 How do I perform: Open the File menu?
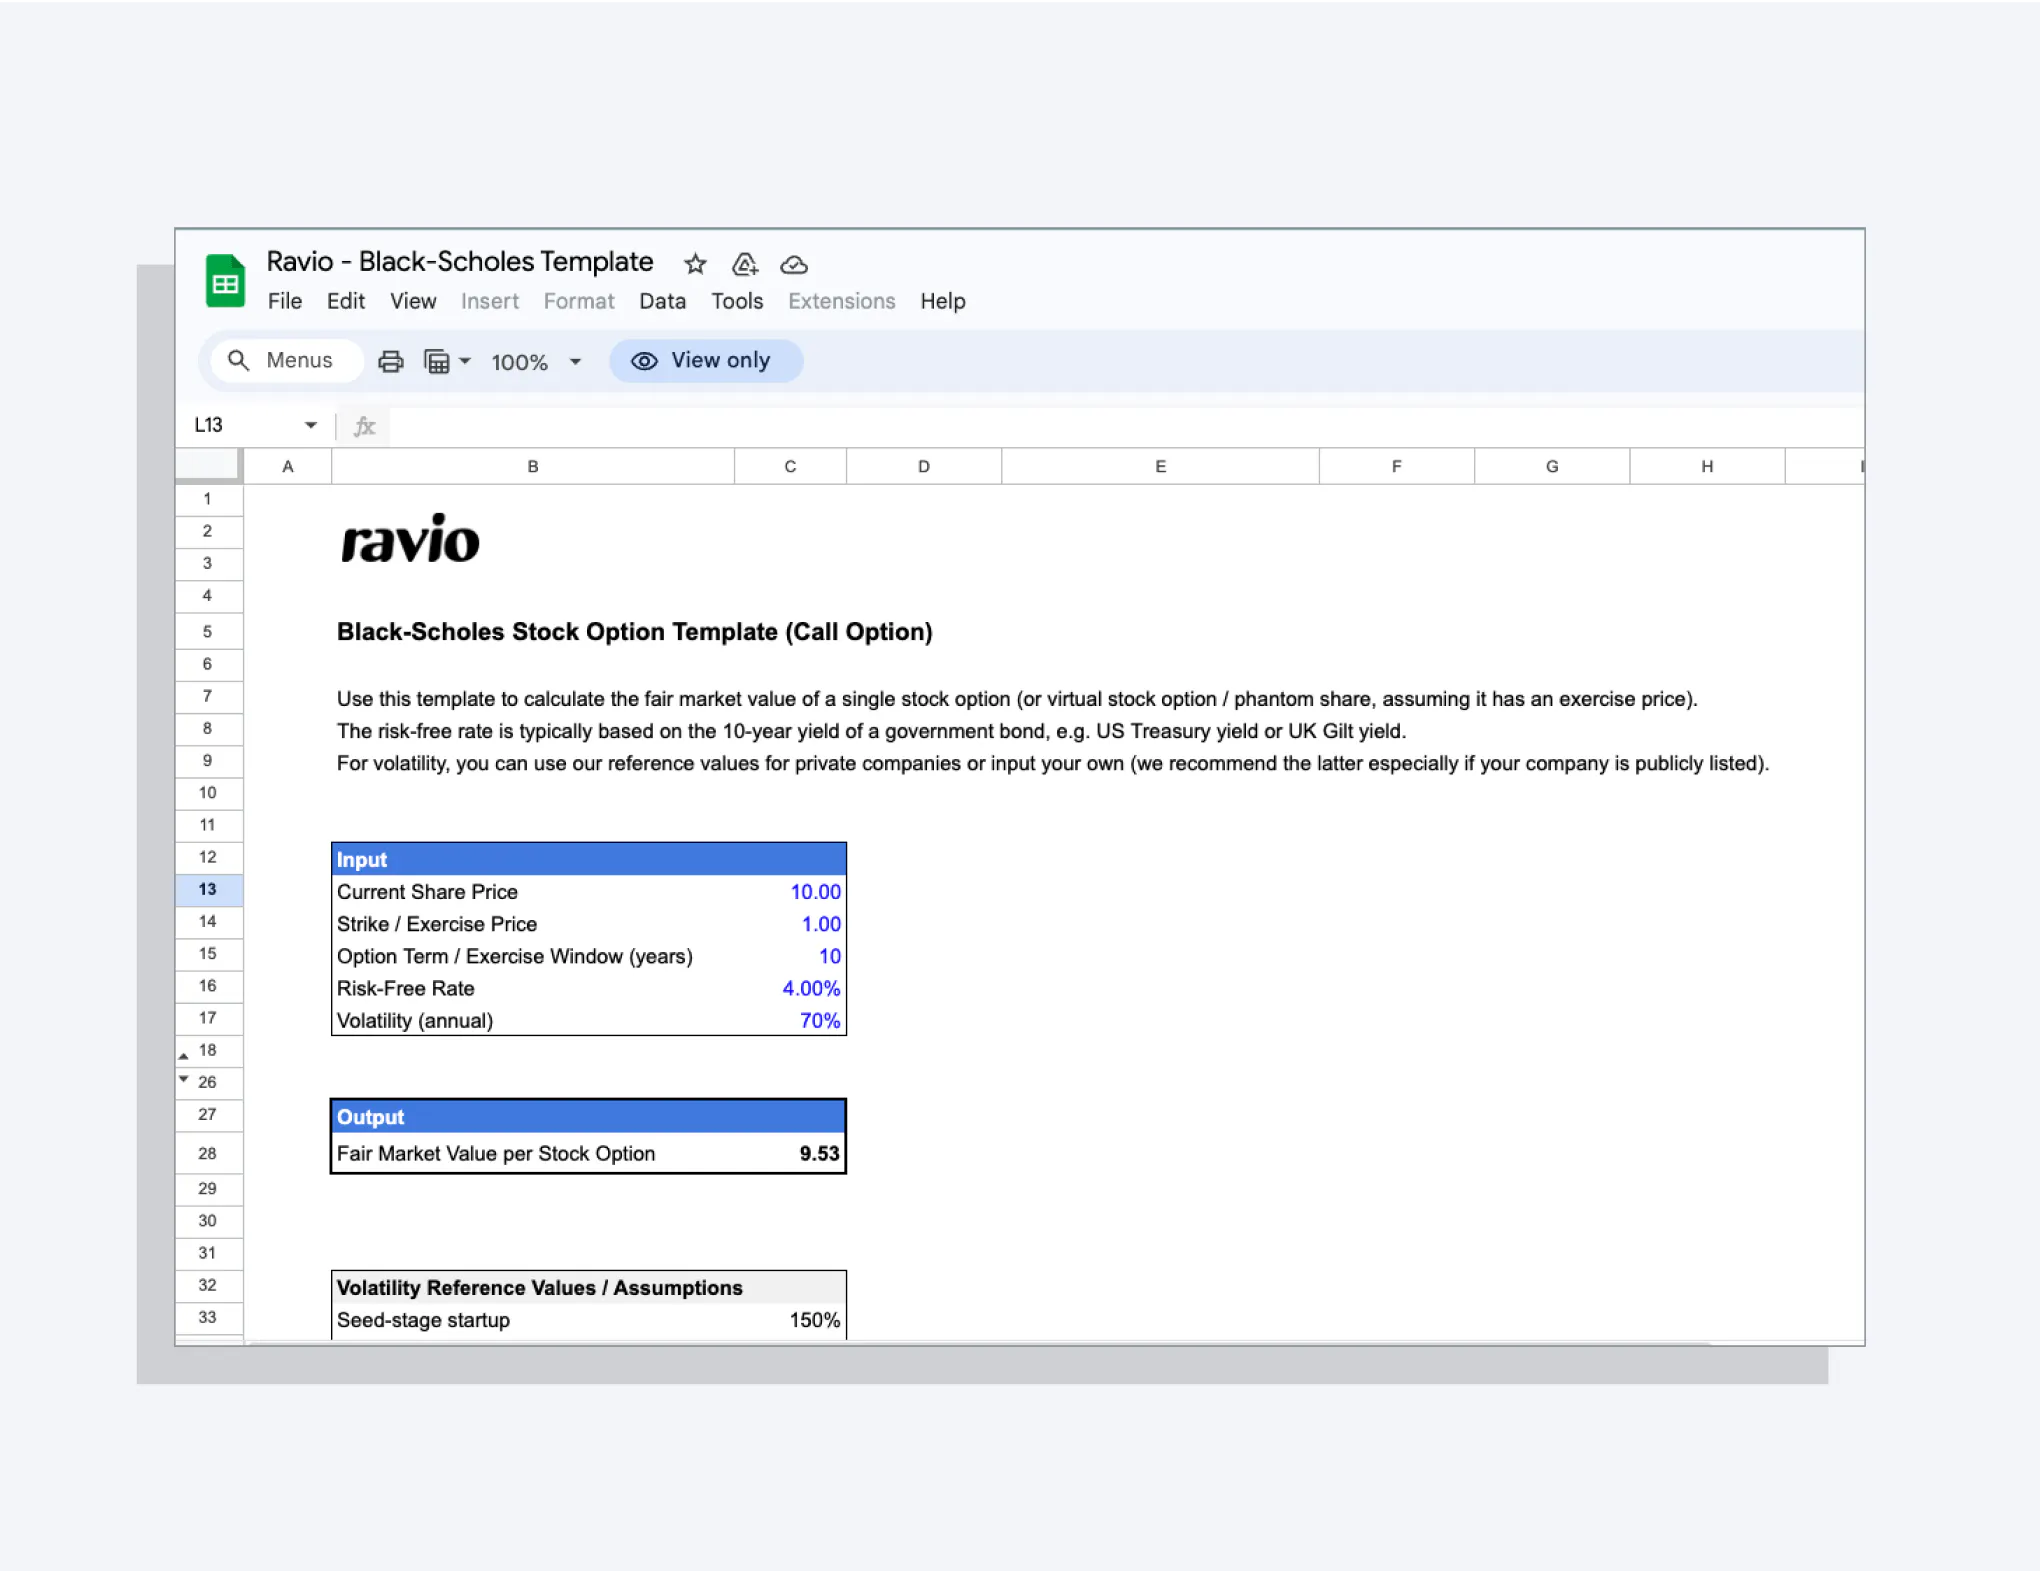(x=285, y=301)
